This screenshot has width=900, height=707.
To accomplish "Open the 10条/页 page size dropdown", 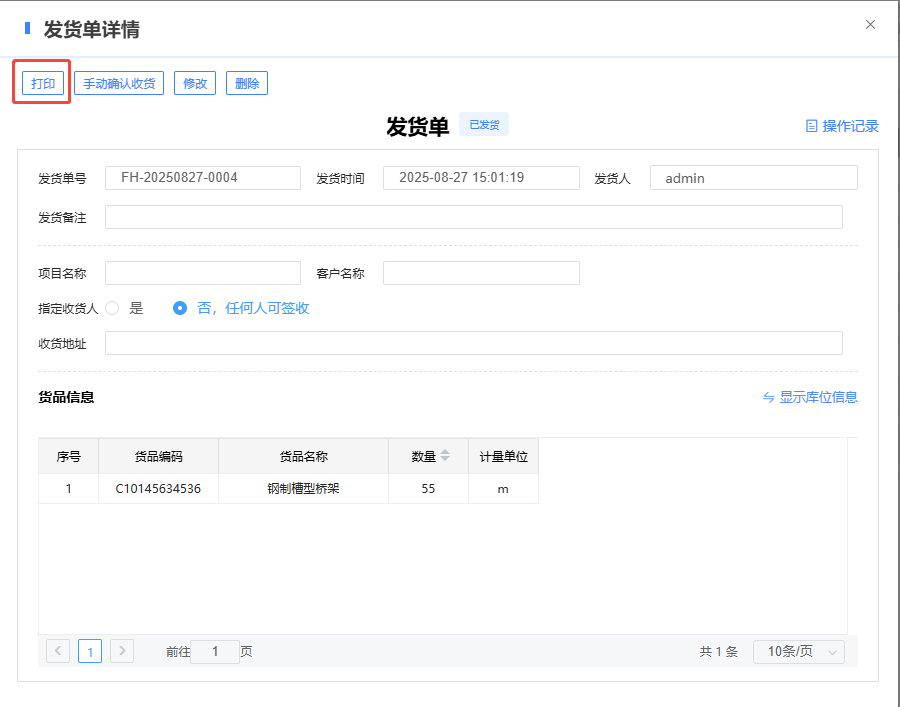I will (x=798, y=651).
